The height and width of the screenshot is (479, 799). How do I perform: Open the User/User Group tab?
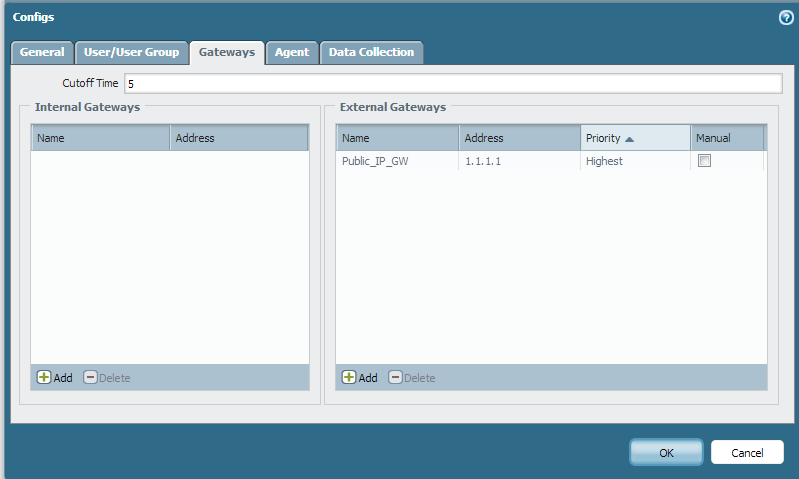click(x=130, y=52)
